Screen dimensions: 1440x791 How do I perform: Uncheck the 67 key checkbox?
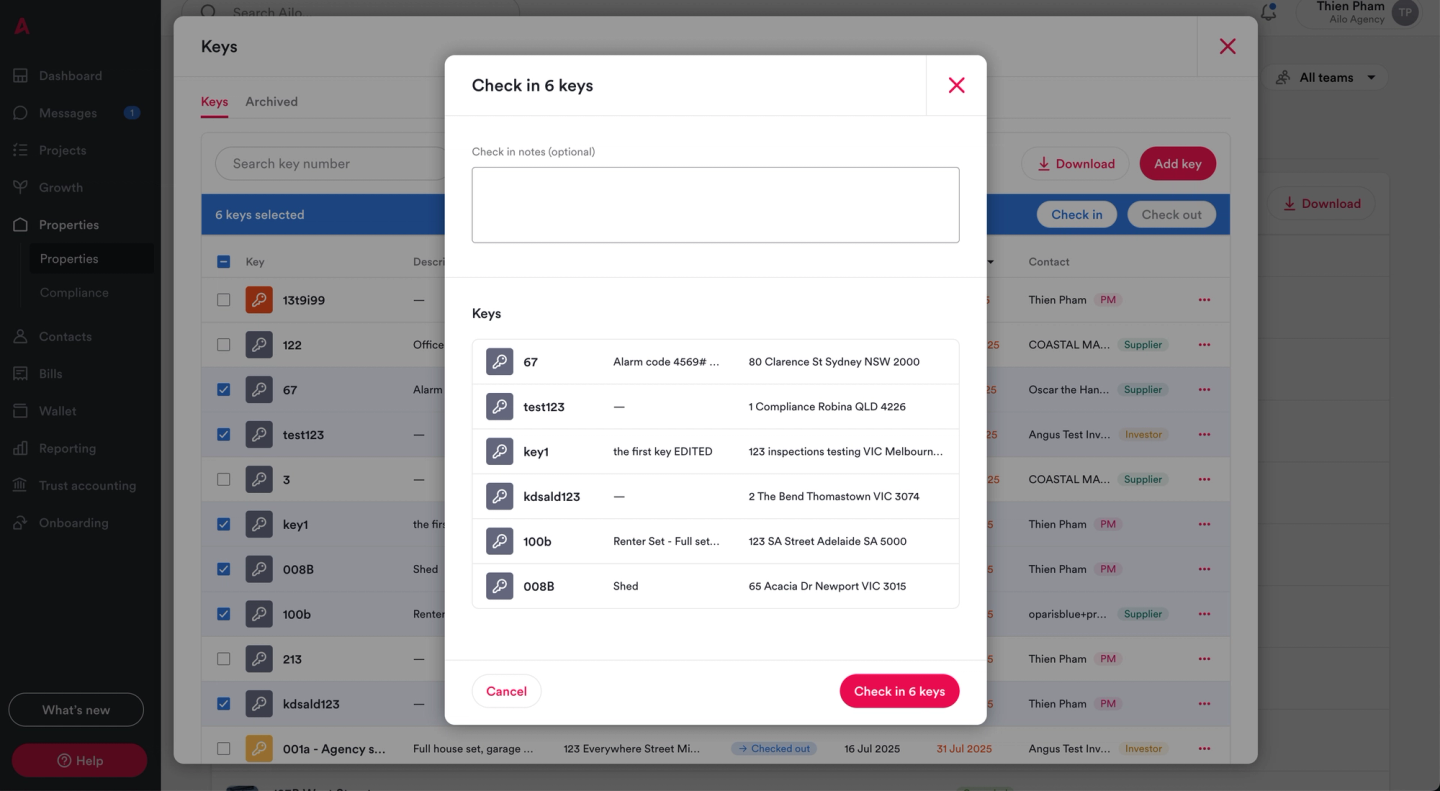coord(223,390)
